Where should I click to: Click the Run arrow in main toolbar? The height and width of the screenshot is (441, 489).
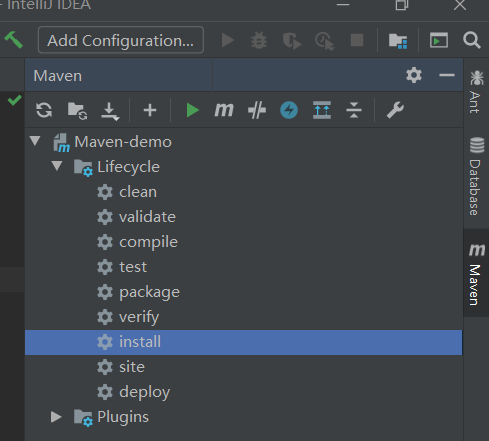tap(228, 40)
